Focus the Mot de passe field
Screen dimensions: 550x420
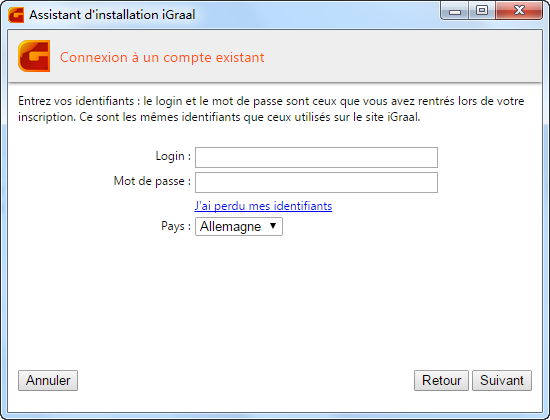(316, 182)
